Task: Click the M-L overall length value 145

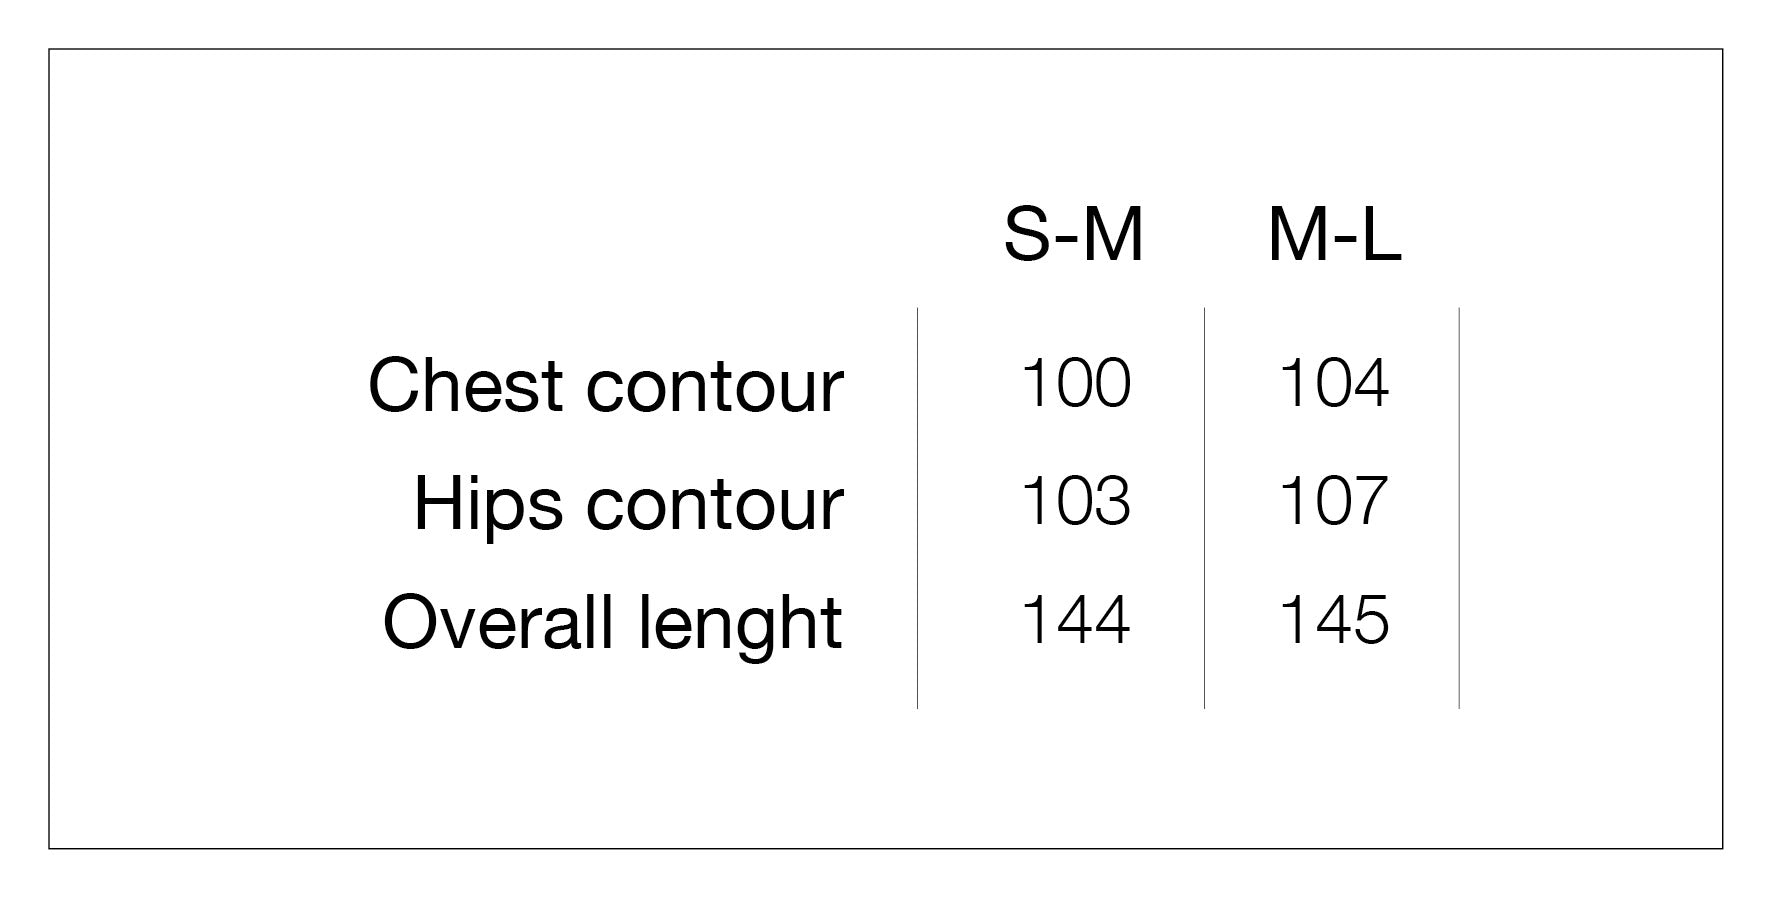Action: [1334, 620]
